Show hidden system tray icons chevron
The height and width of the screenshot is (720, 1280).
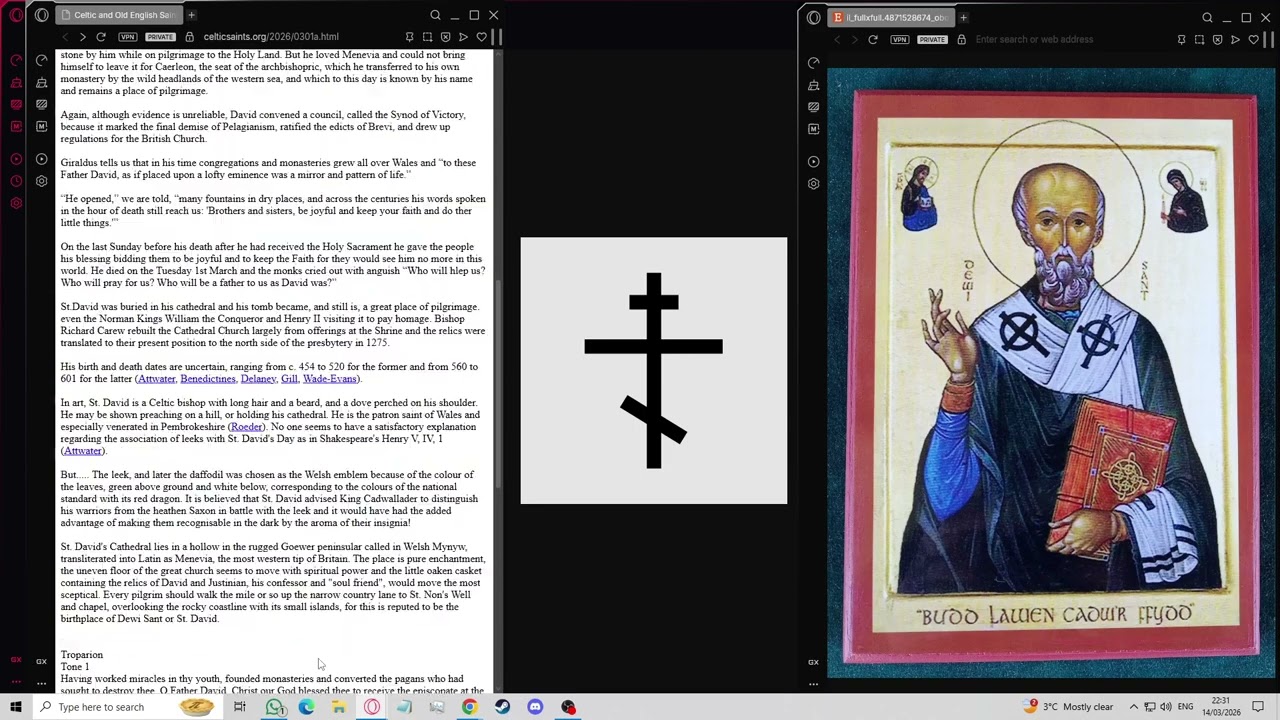point(1133,707)
